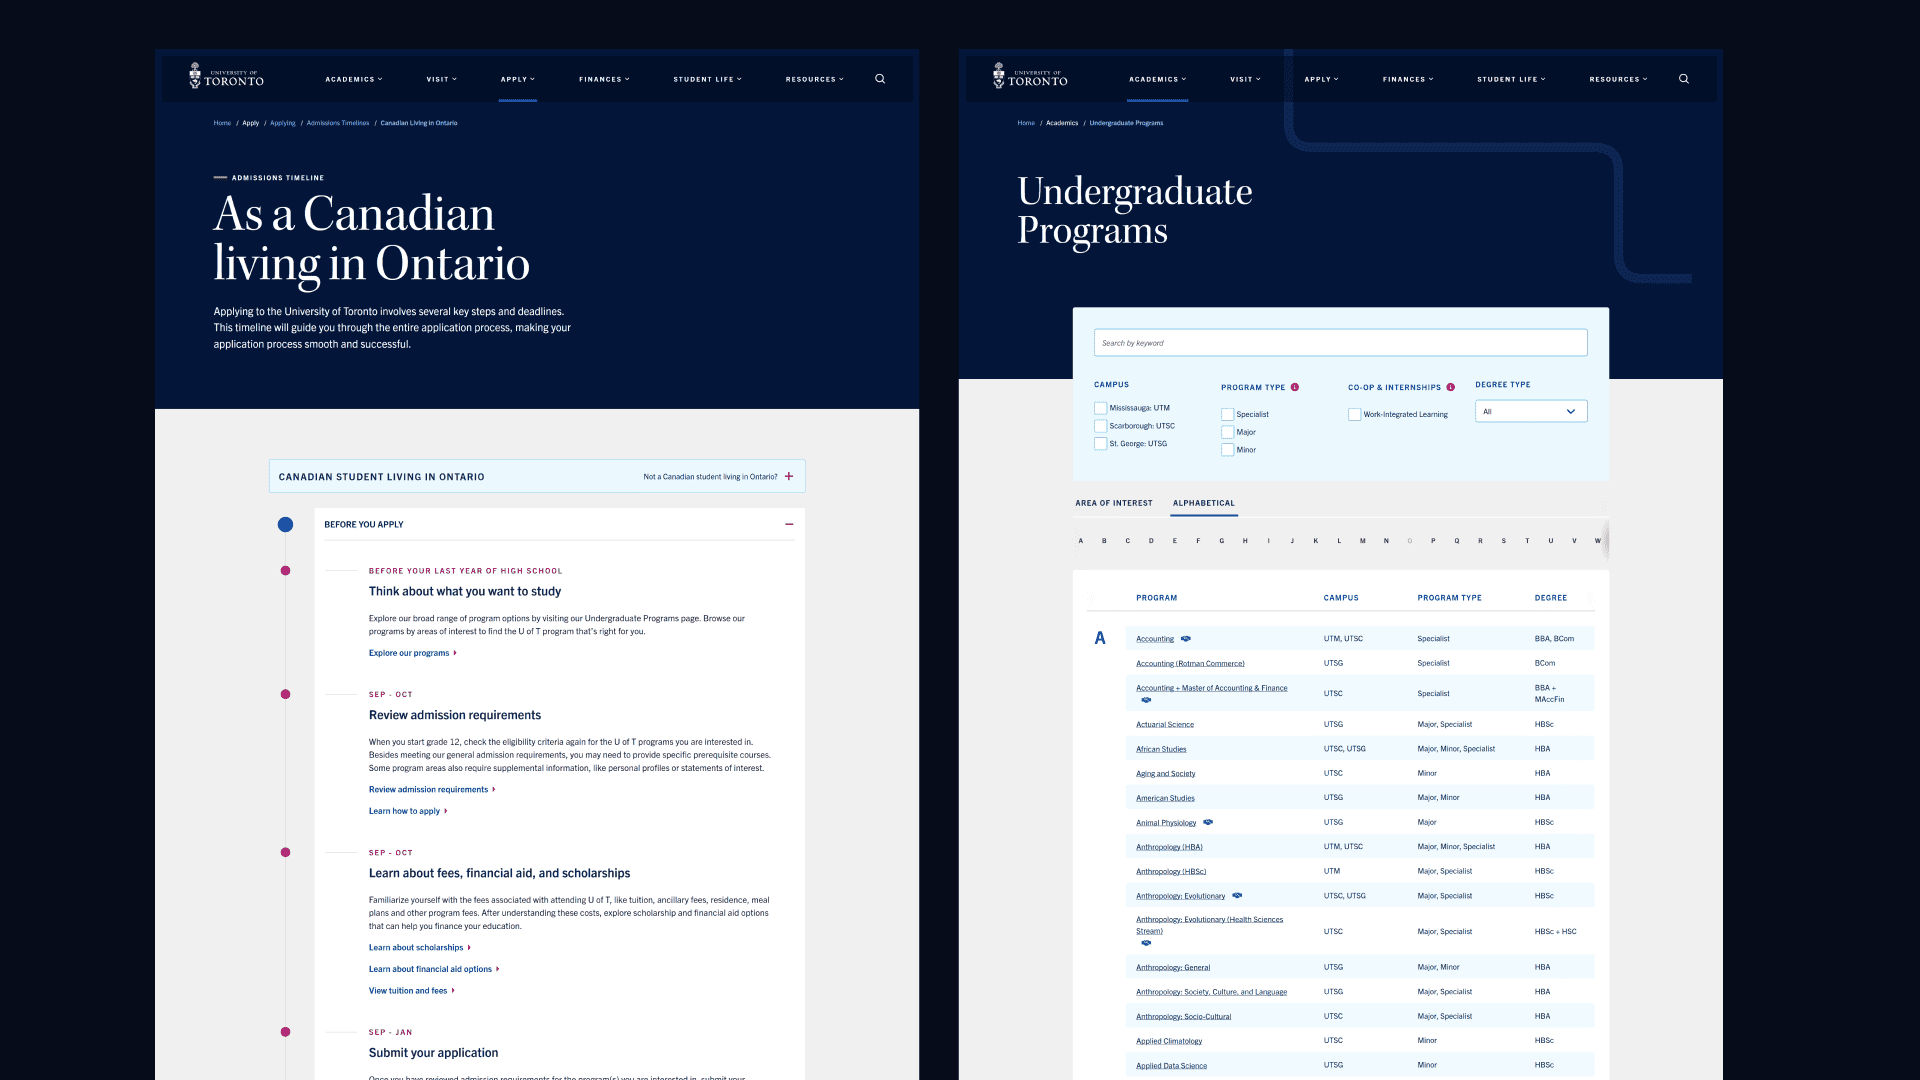Tick the Scarborough: UTSC campus checkbox
The width and height of the screenshot is (1920, 1080).
click(1100, 426)
